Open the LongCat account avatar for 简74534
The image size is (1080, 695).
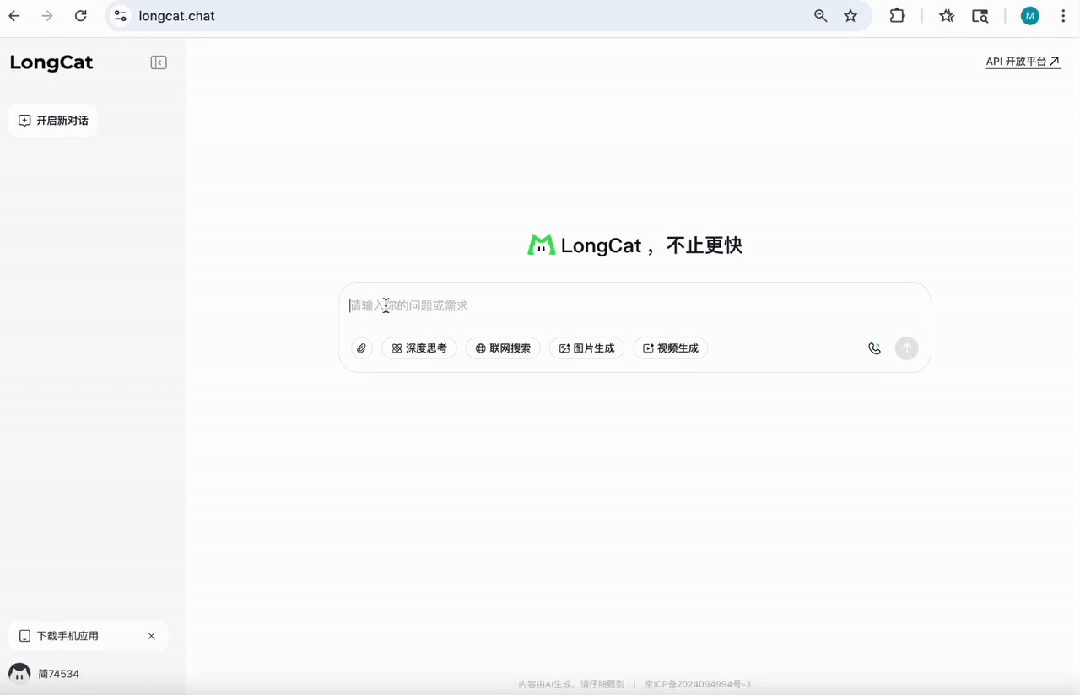(x=21, y=673)
